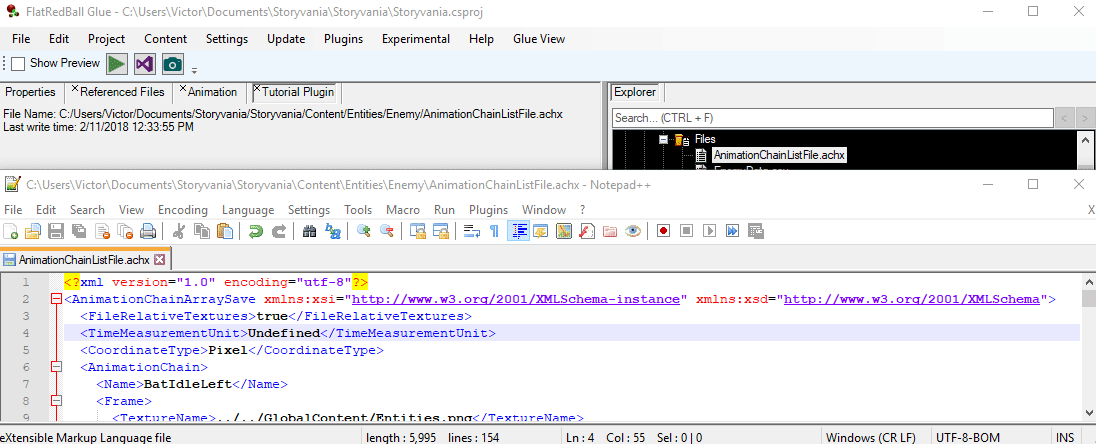Start macro recording with red dot icon
Viewport: 1096px width, 444px height.
(663, 231)
